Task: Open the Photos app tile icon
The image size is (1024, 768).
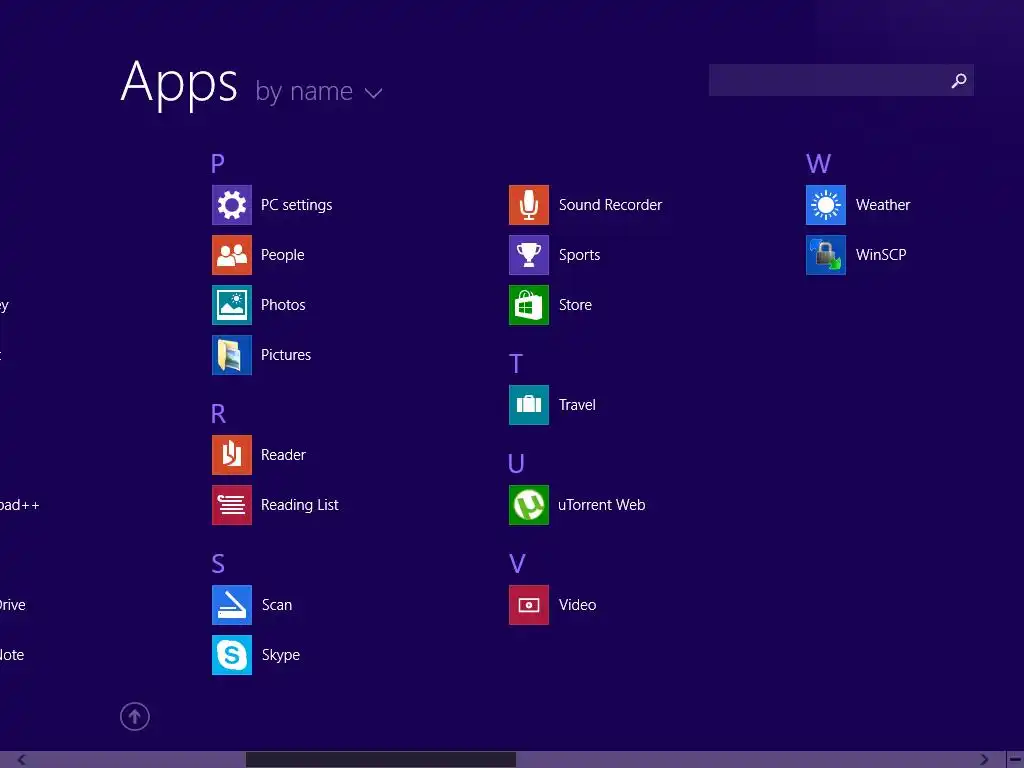Action: 231,305
